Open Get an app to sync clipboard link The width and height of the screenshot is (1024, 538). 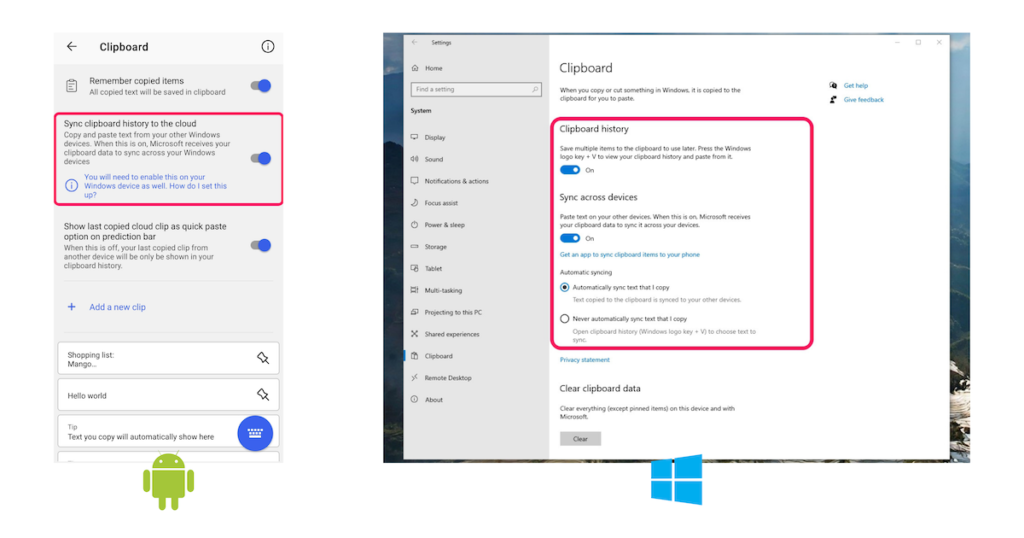(630, 255)
